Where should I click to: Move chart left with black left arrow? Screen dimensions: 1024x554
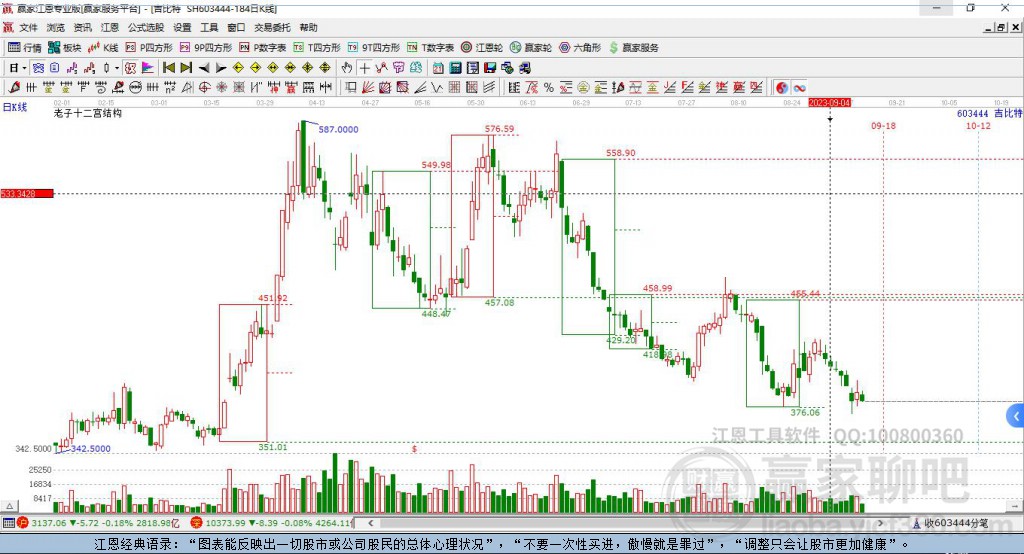pos(204,68)
